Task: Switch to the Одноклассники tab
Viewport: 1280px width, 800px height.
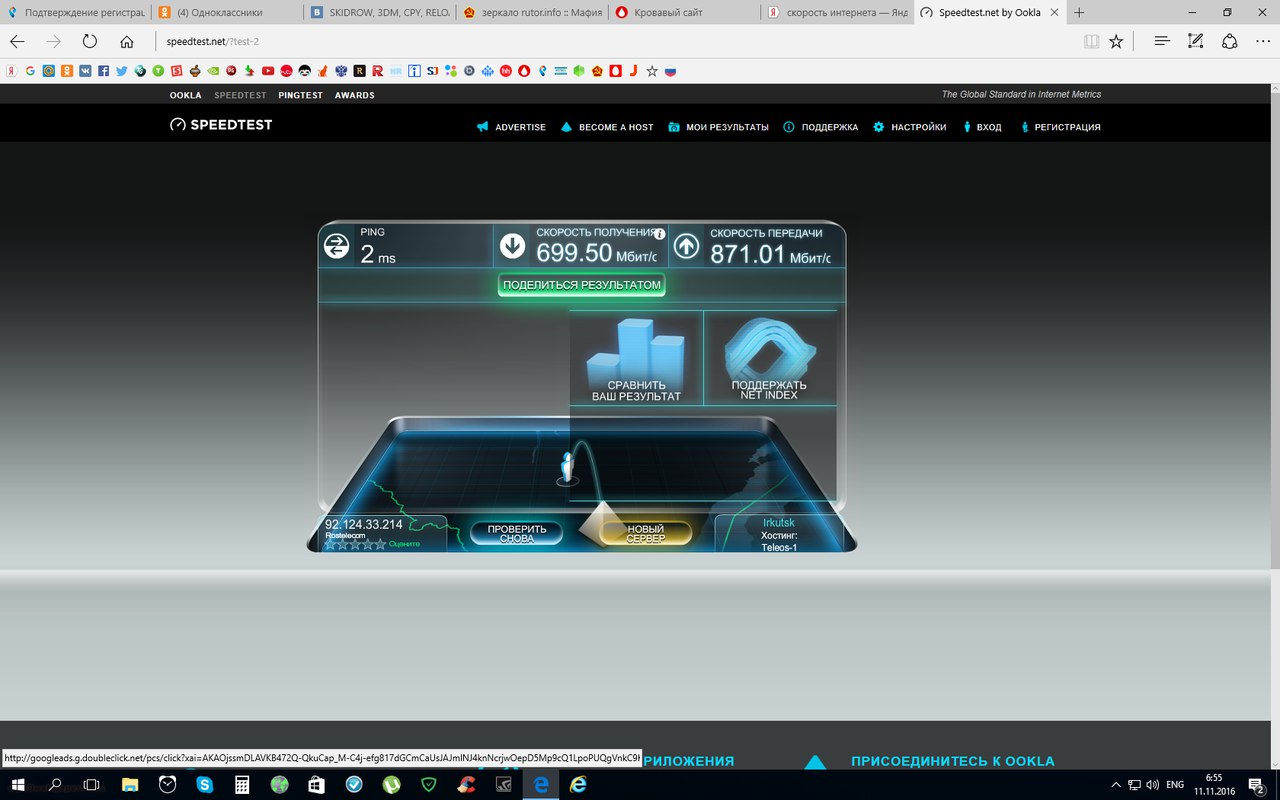Action: click(227, 13)
